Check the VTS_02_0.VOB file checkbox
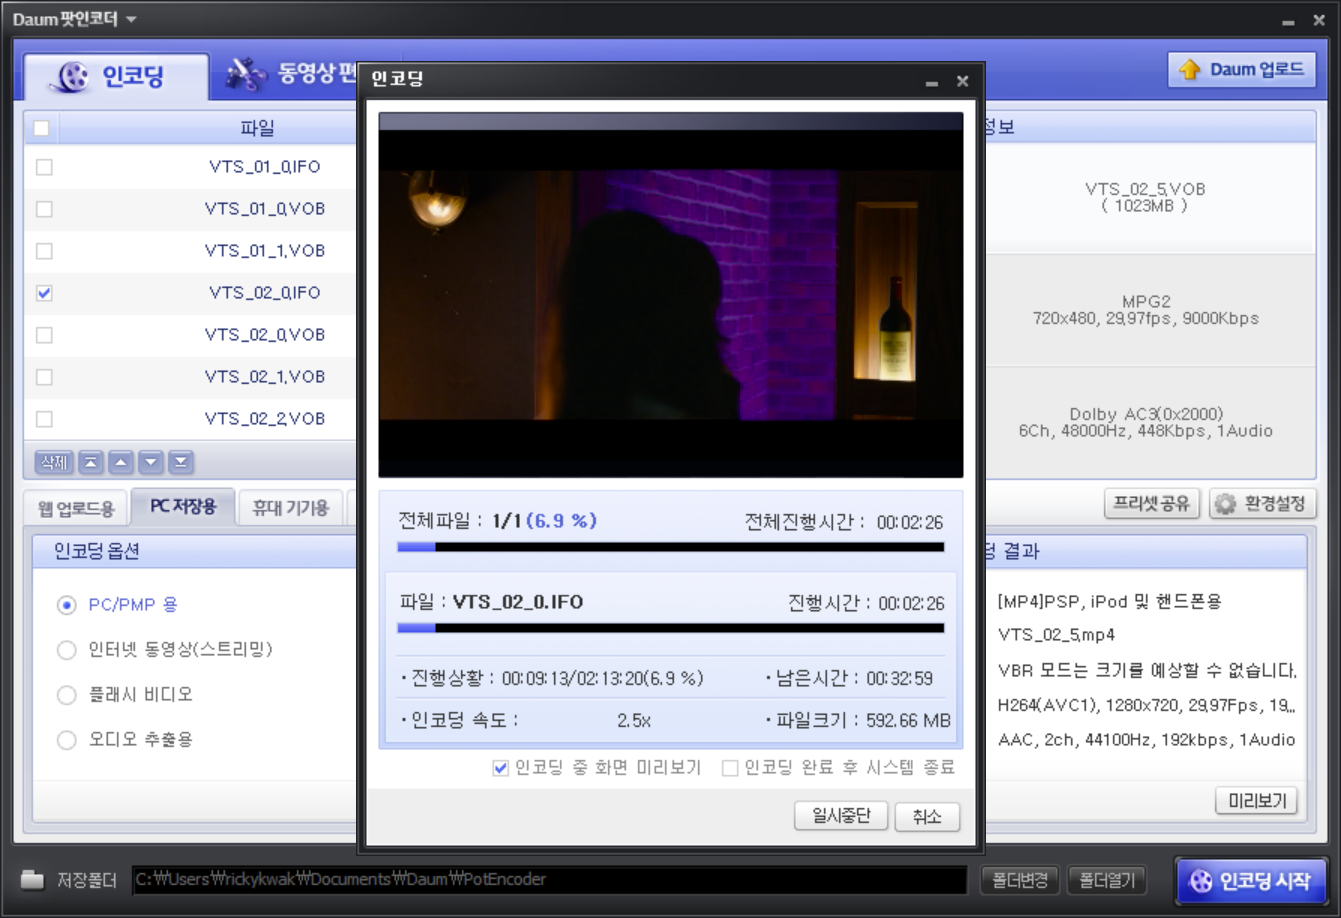Screen dimensions: 1341x918 [44, 335]
